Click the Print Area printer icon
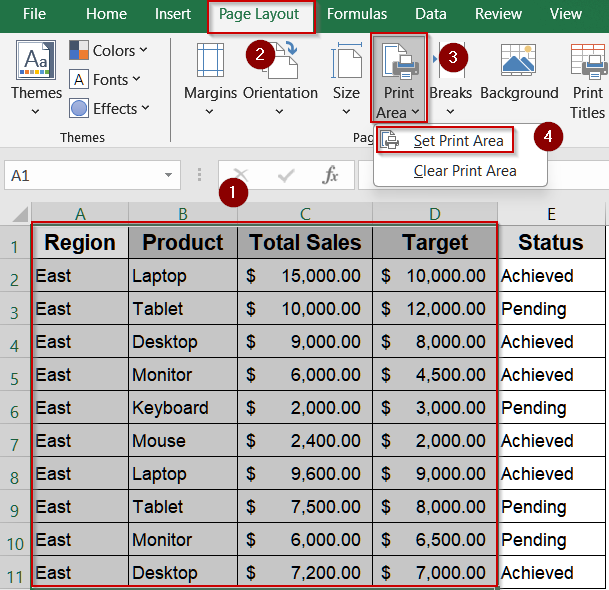The image size is (609, 590). (400, 61)
